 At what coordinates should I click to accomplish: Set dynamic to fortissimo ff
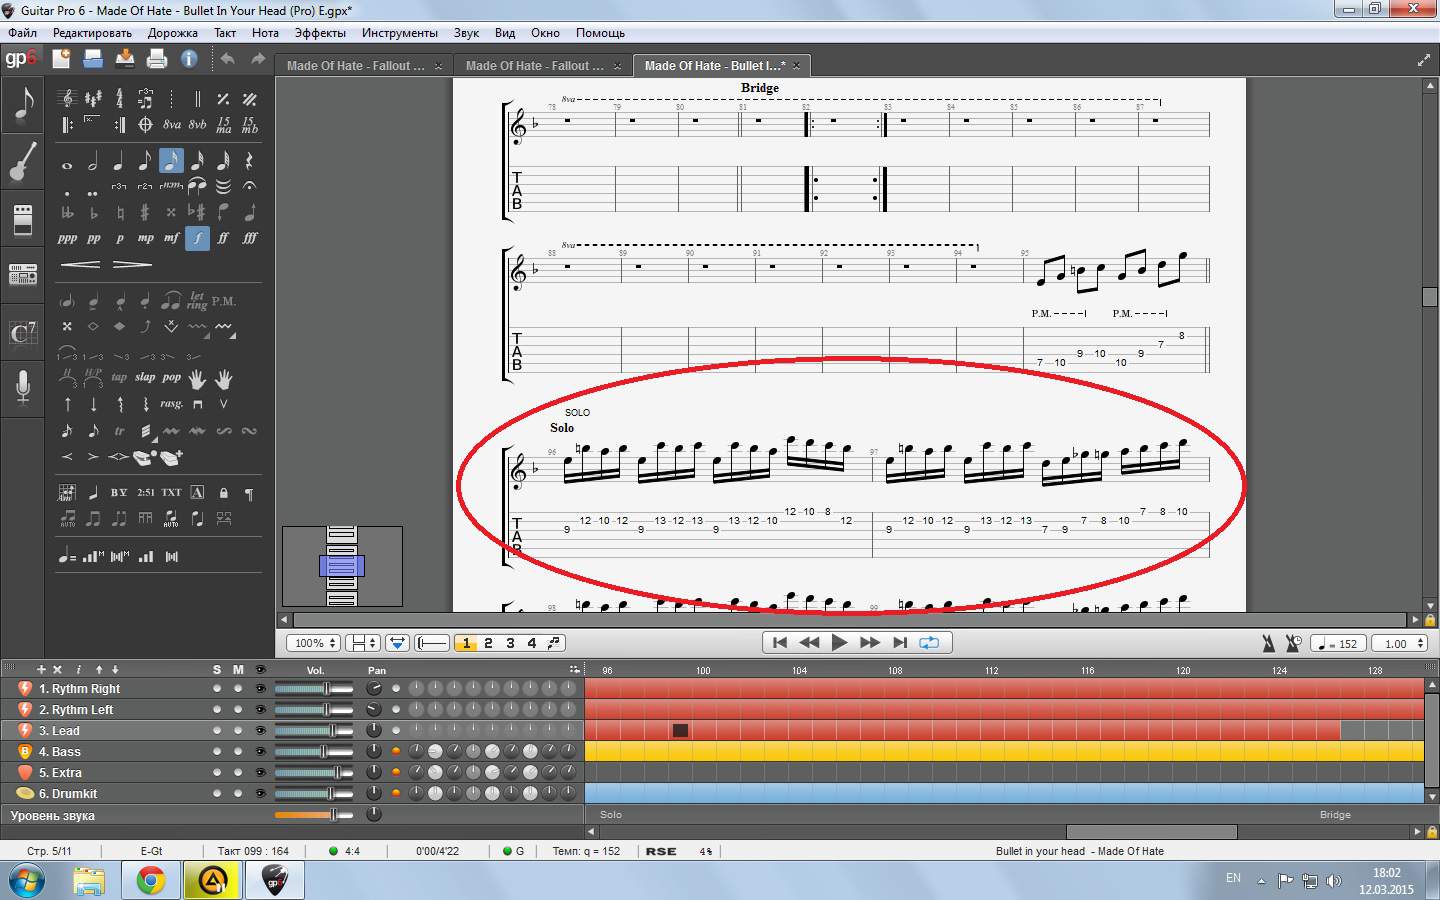coord(223,238)
